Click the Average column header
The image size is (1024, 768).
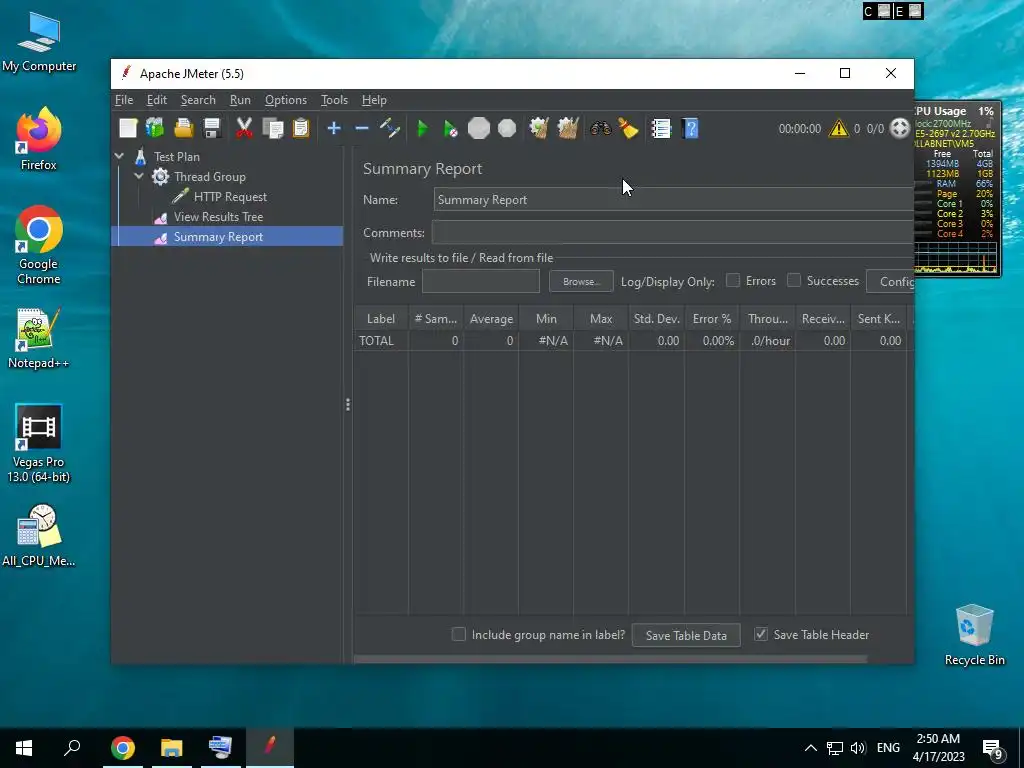(491, 319)
